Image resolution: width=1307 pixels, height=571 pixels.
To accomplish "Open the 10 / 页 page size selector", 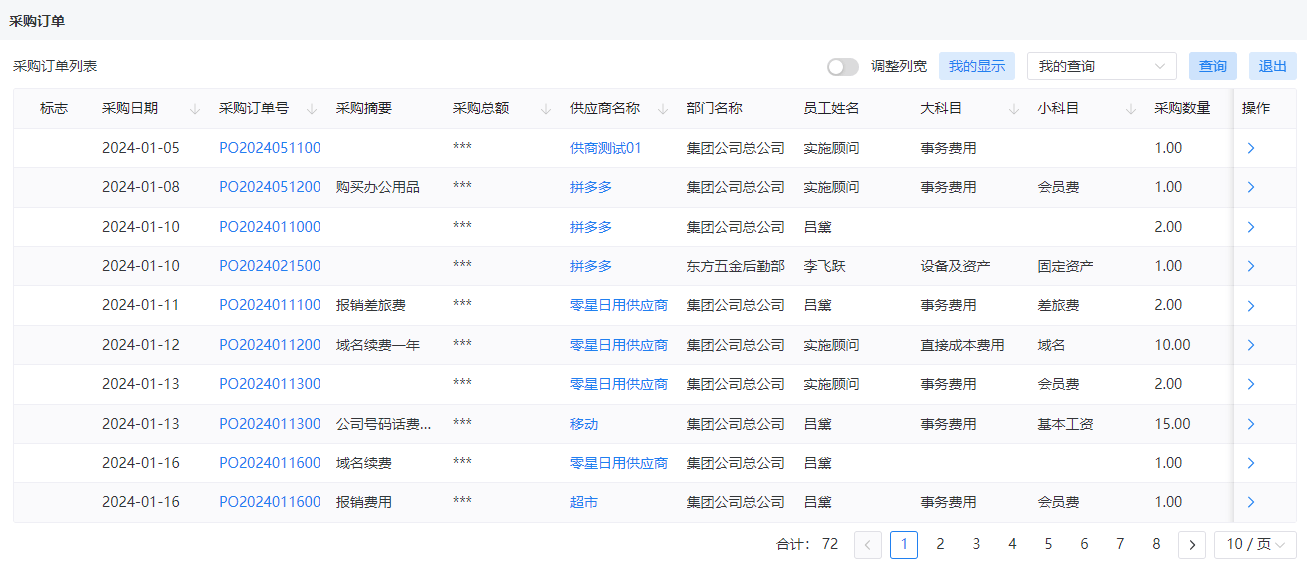I will pyautogui.click(x=1255, y=544).
